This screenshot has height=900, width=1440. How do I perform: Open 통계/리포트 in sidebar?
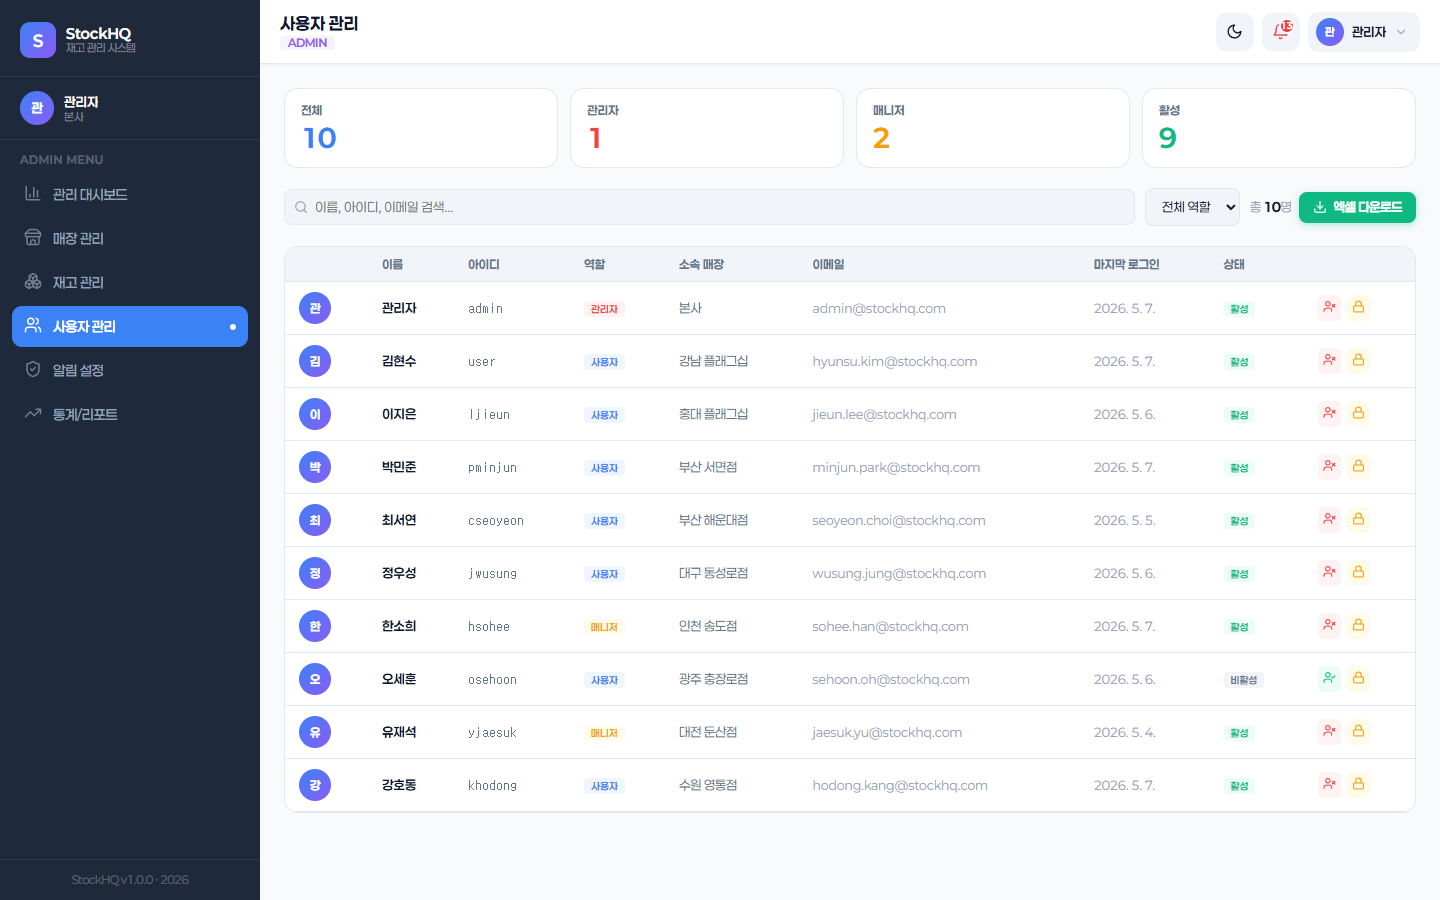[130, 414]
